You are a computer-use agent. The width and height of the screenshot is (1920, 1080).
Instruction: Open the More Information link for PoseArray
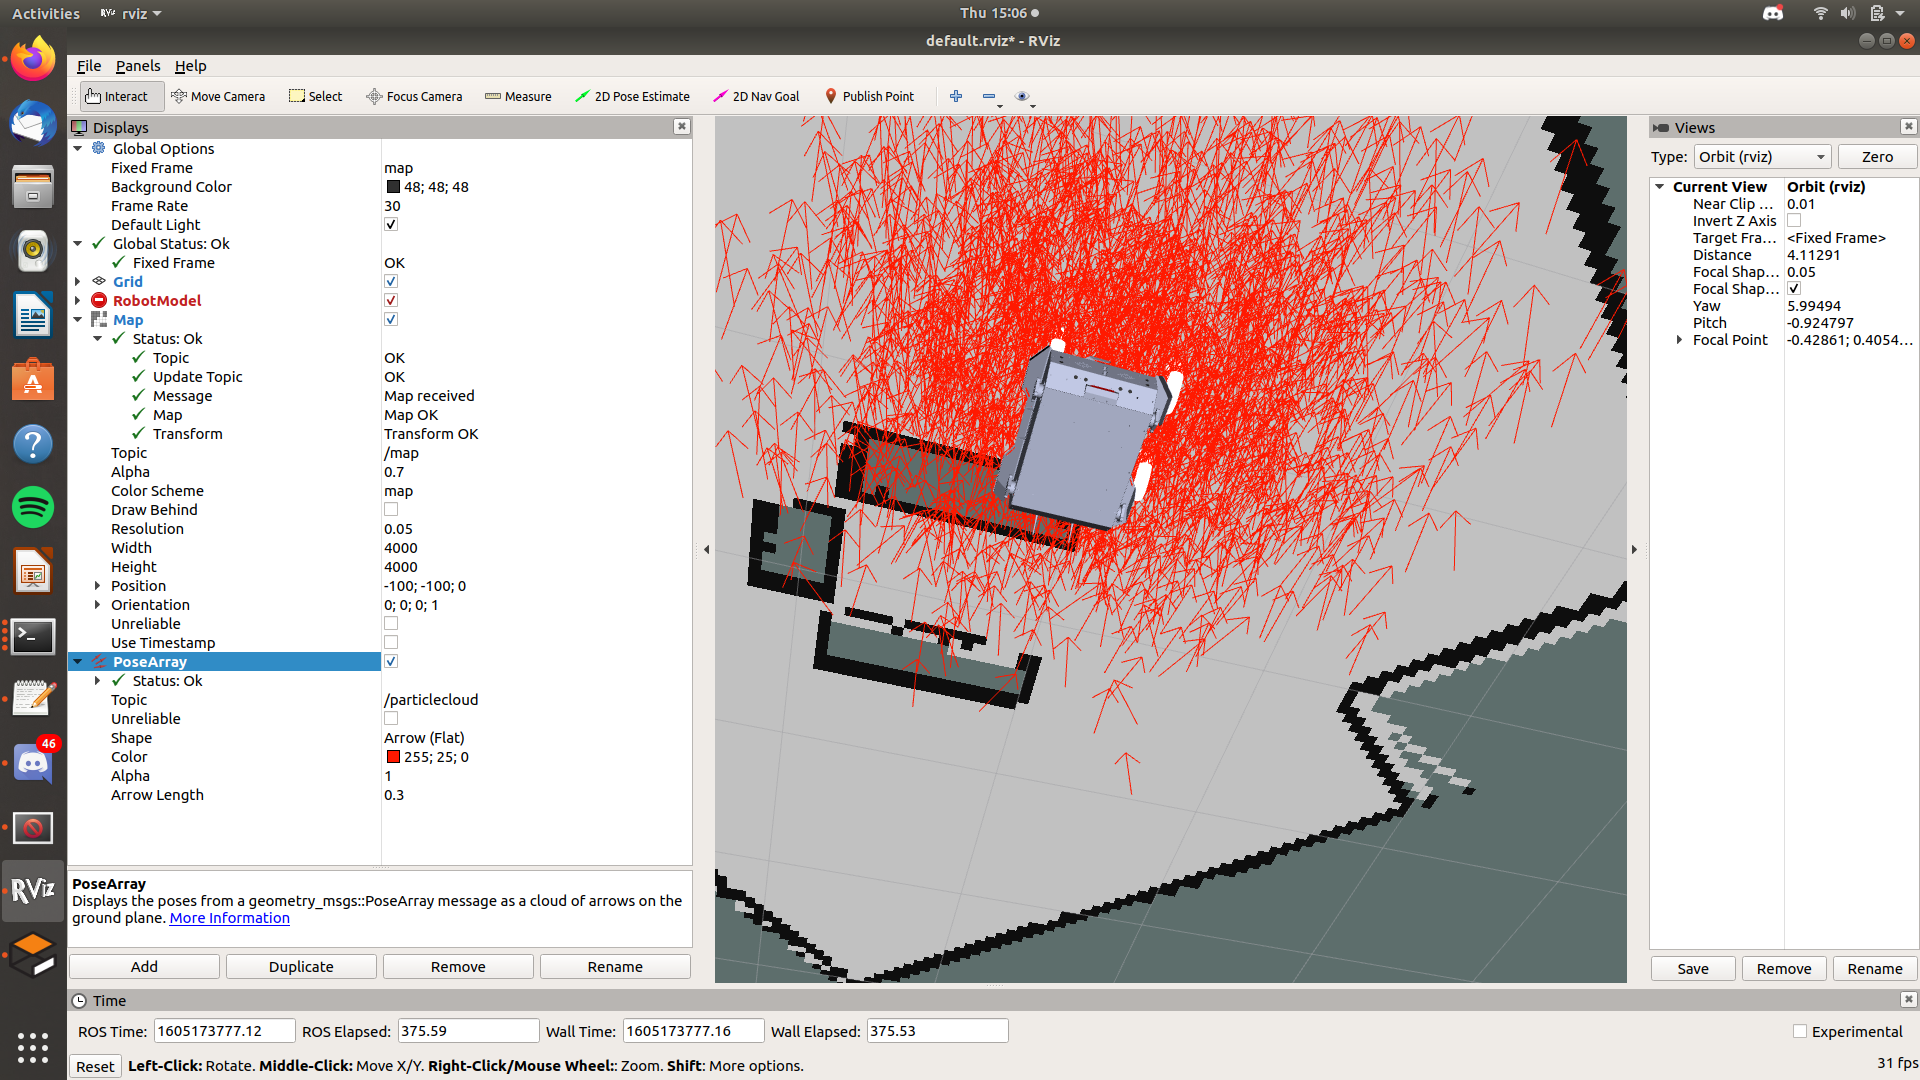pos(229,917)
